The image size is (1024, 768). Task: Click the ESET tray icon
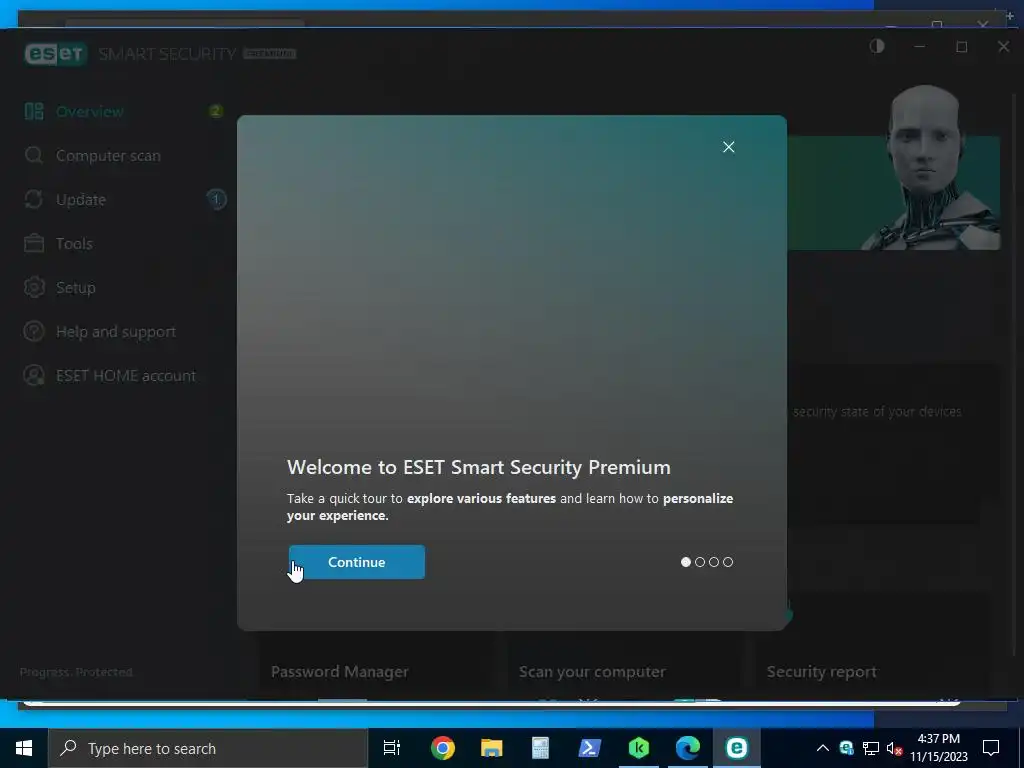[846, 748]
